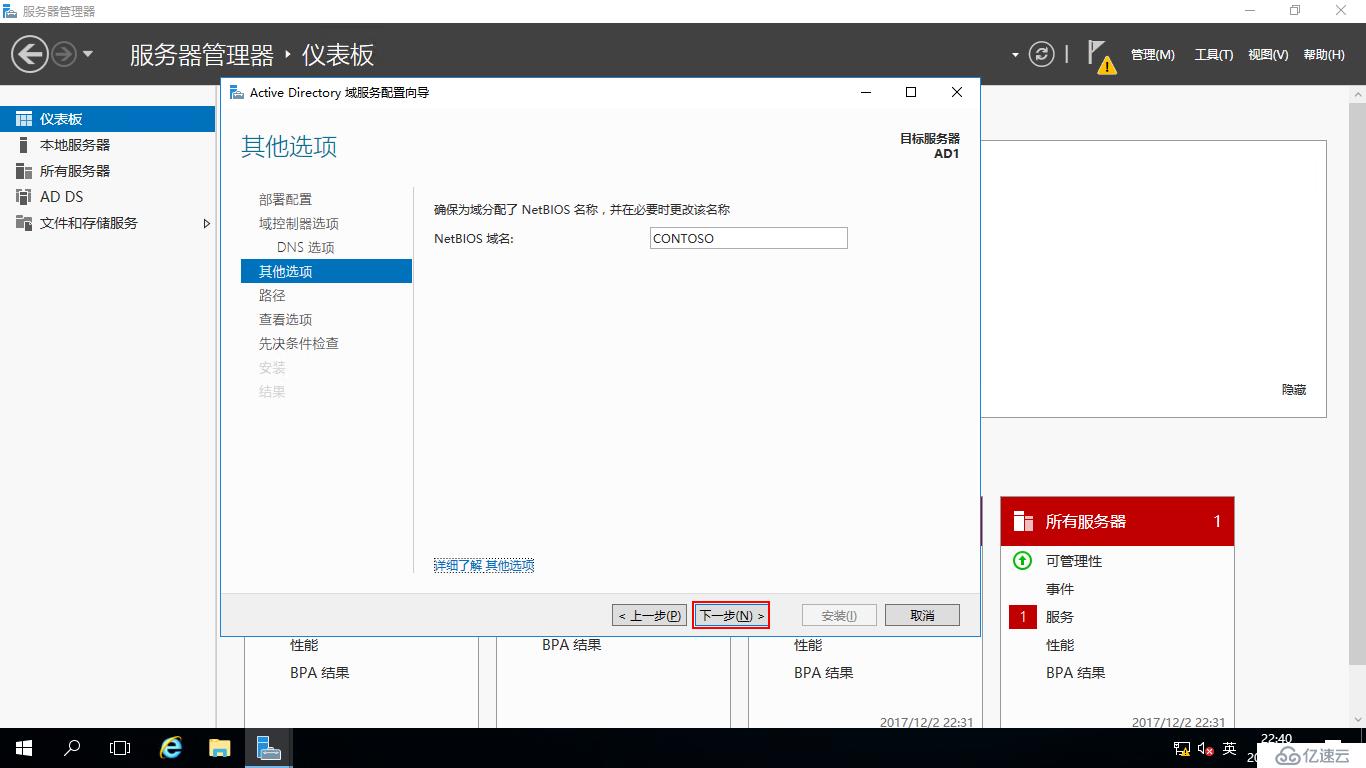1366x768 pixels.
Task: Select 仪表板 in the left sidebar
Action: point(107,119)
